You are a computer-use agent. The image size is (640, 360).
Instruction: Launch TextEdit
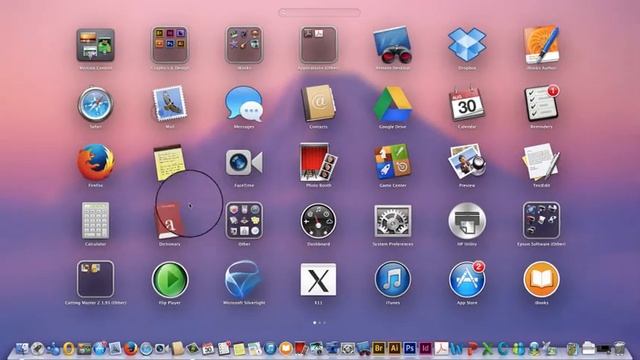click(541, 162)
